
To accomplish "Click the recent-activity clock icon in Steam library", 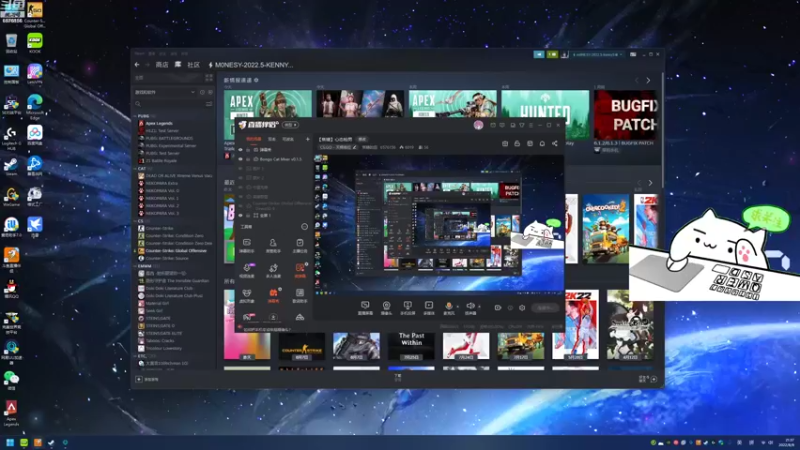I will [x=202, y=92].
